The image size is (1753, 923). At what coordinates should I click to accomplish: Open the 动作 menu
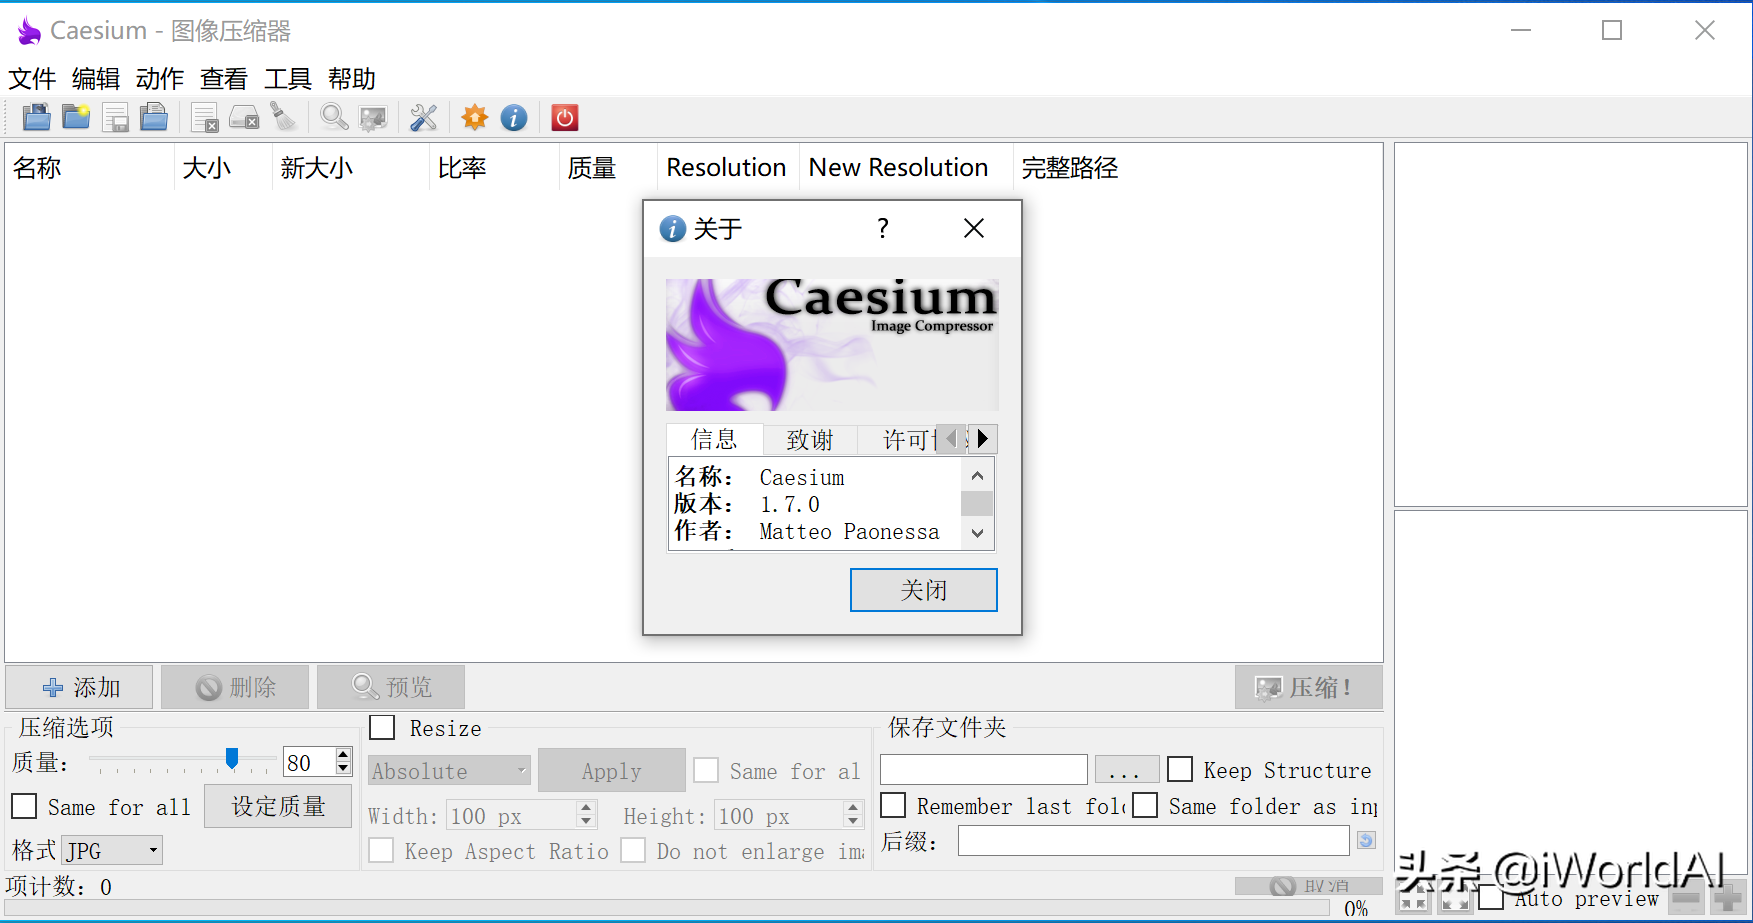tap(160, 79)
